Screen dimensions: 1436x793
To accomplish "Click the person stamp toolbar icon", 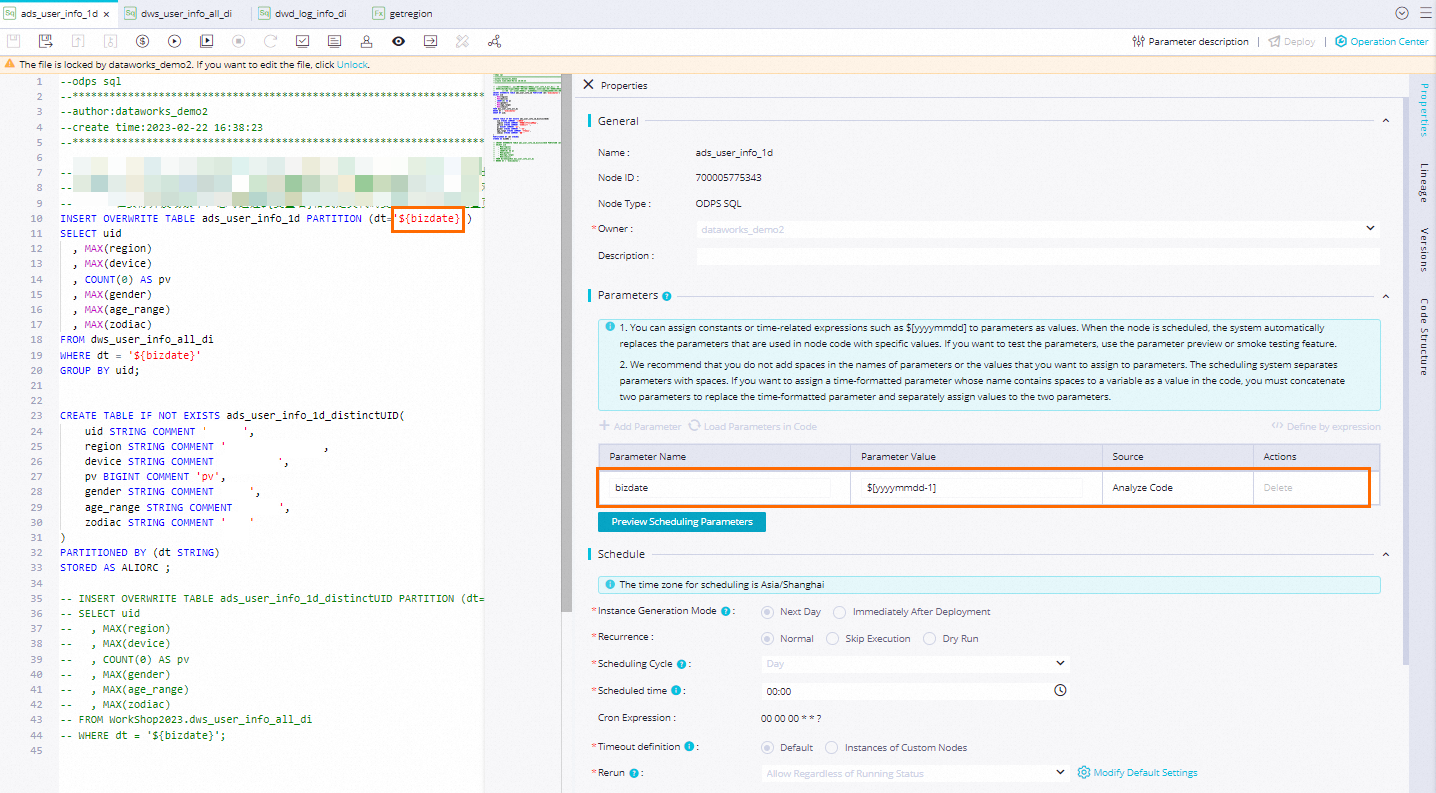I will (x=366, y=41).
